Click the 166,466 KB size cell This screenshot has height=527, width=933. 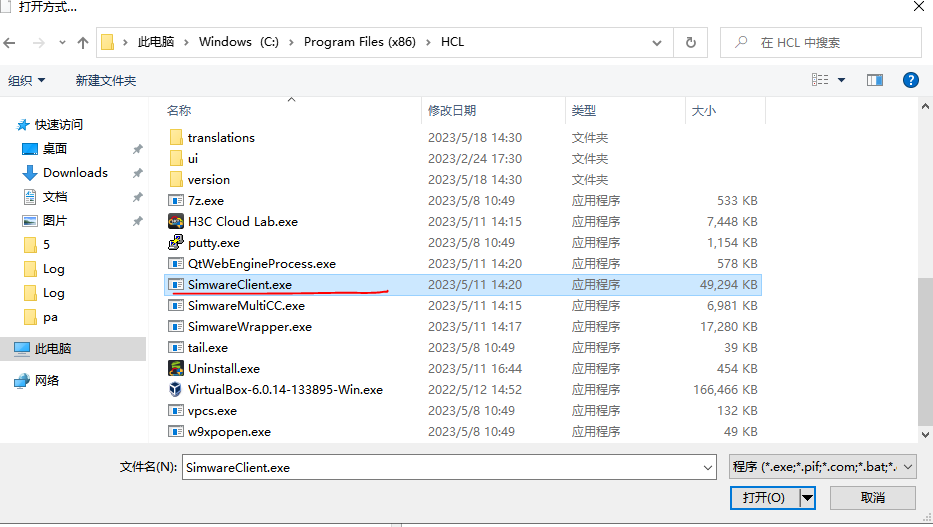725,390
